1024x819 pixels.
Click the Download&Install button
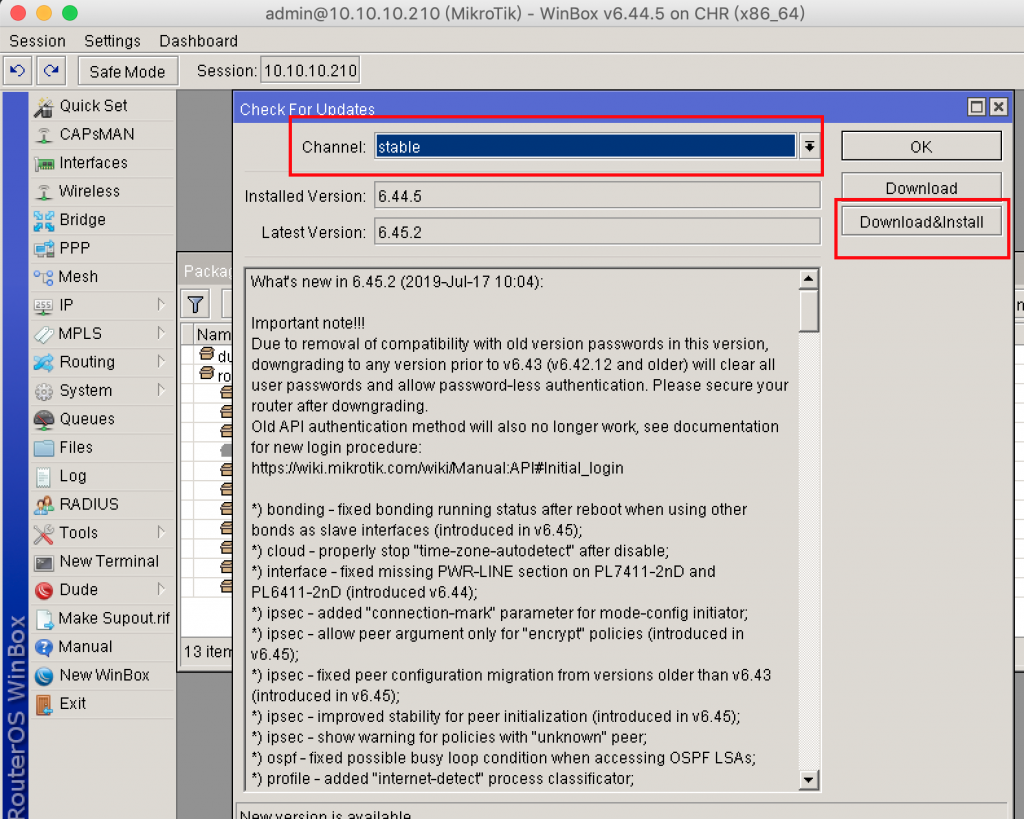921,222
